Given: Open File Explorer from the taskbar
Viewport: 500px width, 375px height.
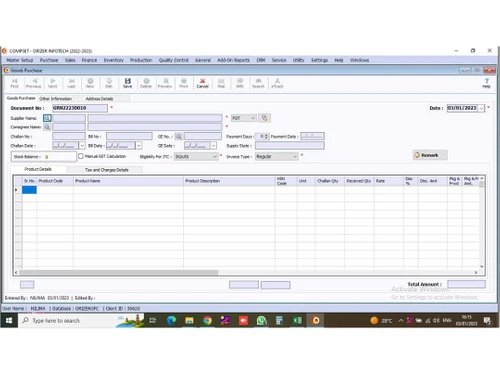Looking at the screenshot, I should 189,320.
